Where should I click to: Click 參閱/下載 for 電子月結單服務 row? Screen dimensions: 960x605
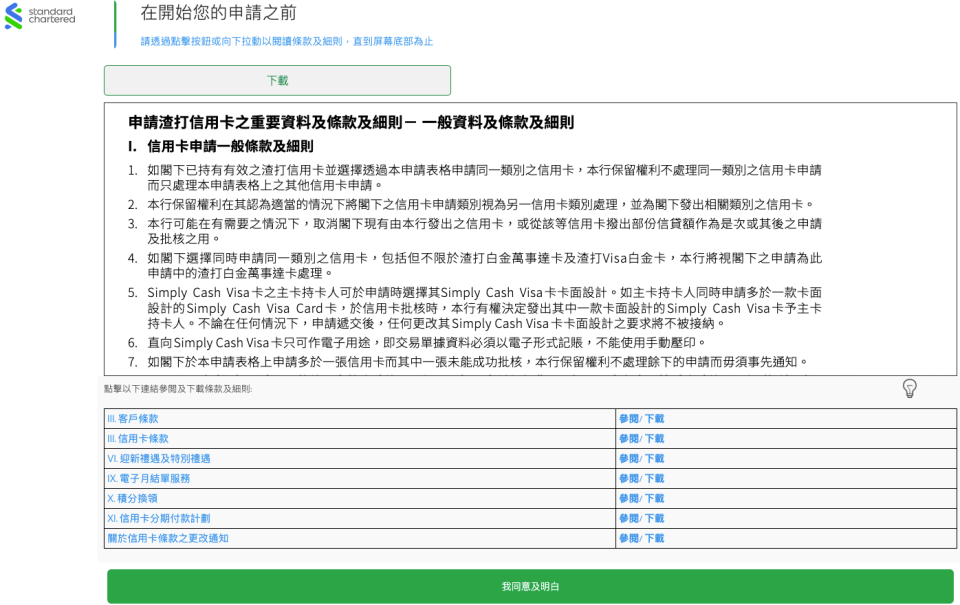[x=641, y=479]
